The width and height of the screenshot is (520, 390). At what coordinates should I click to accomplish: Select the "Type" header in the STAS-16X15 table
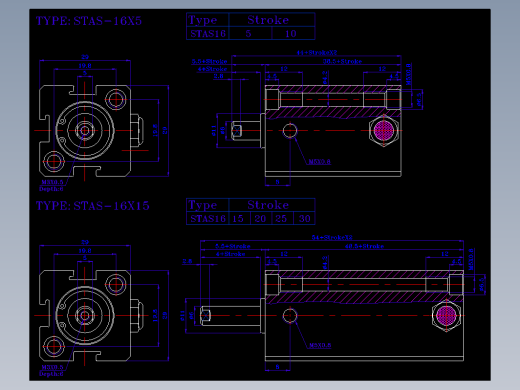(x=203, y=205)
